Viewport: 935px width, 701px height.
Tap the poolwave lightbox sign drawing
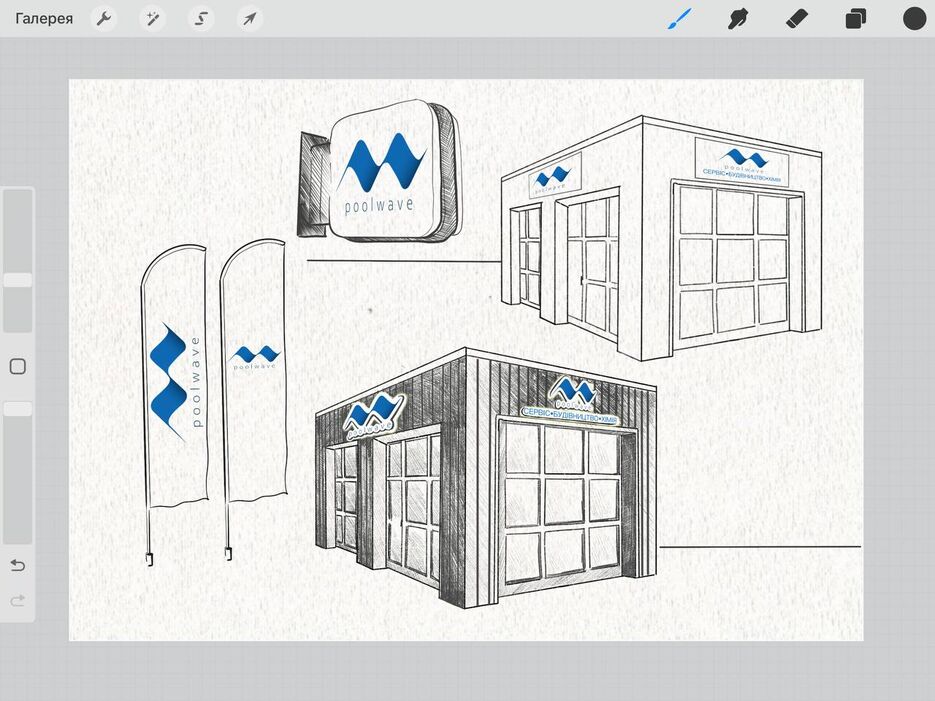pos(379,172)
